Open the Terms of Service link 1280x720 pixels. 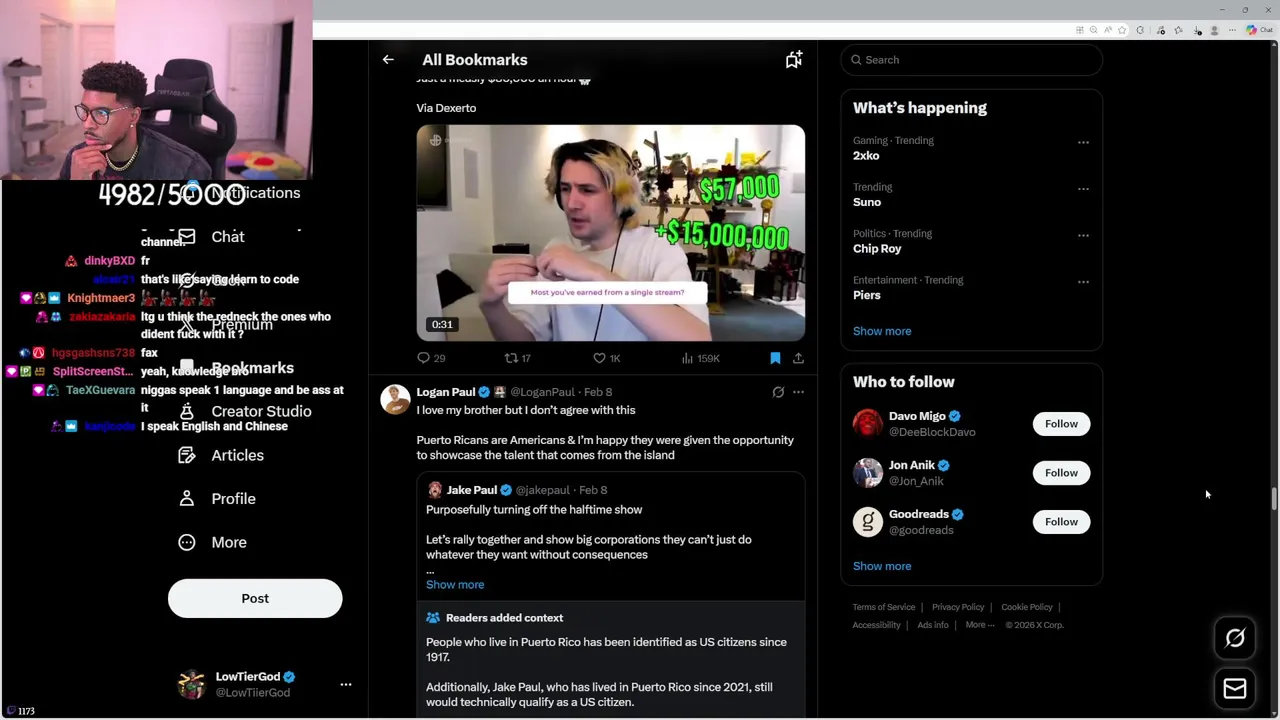[884, 607]
